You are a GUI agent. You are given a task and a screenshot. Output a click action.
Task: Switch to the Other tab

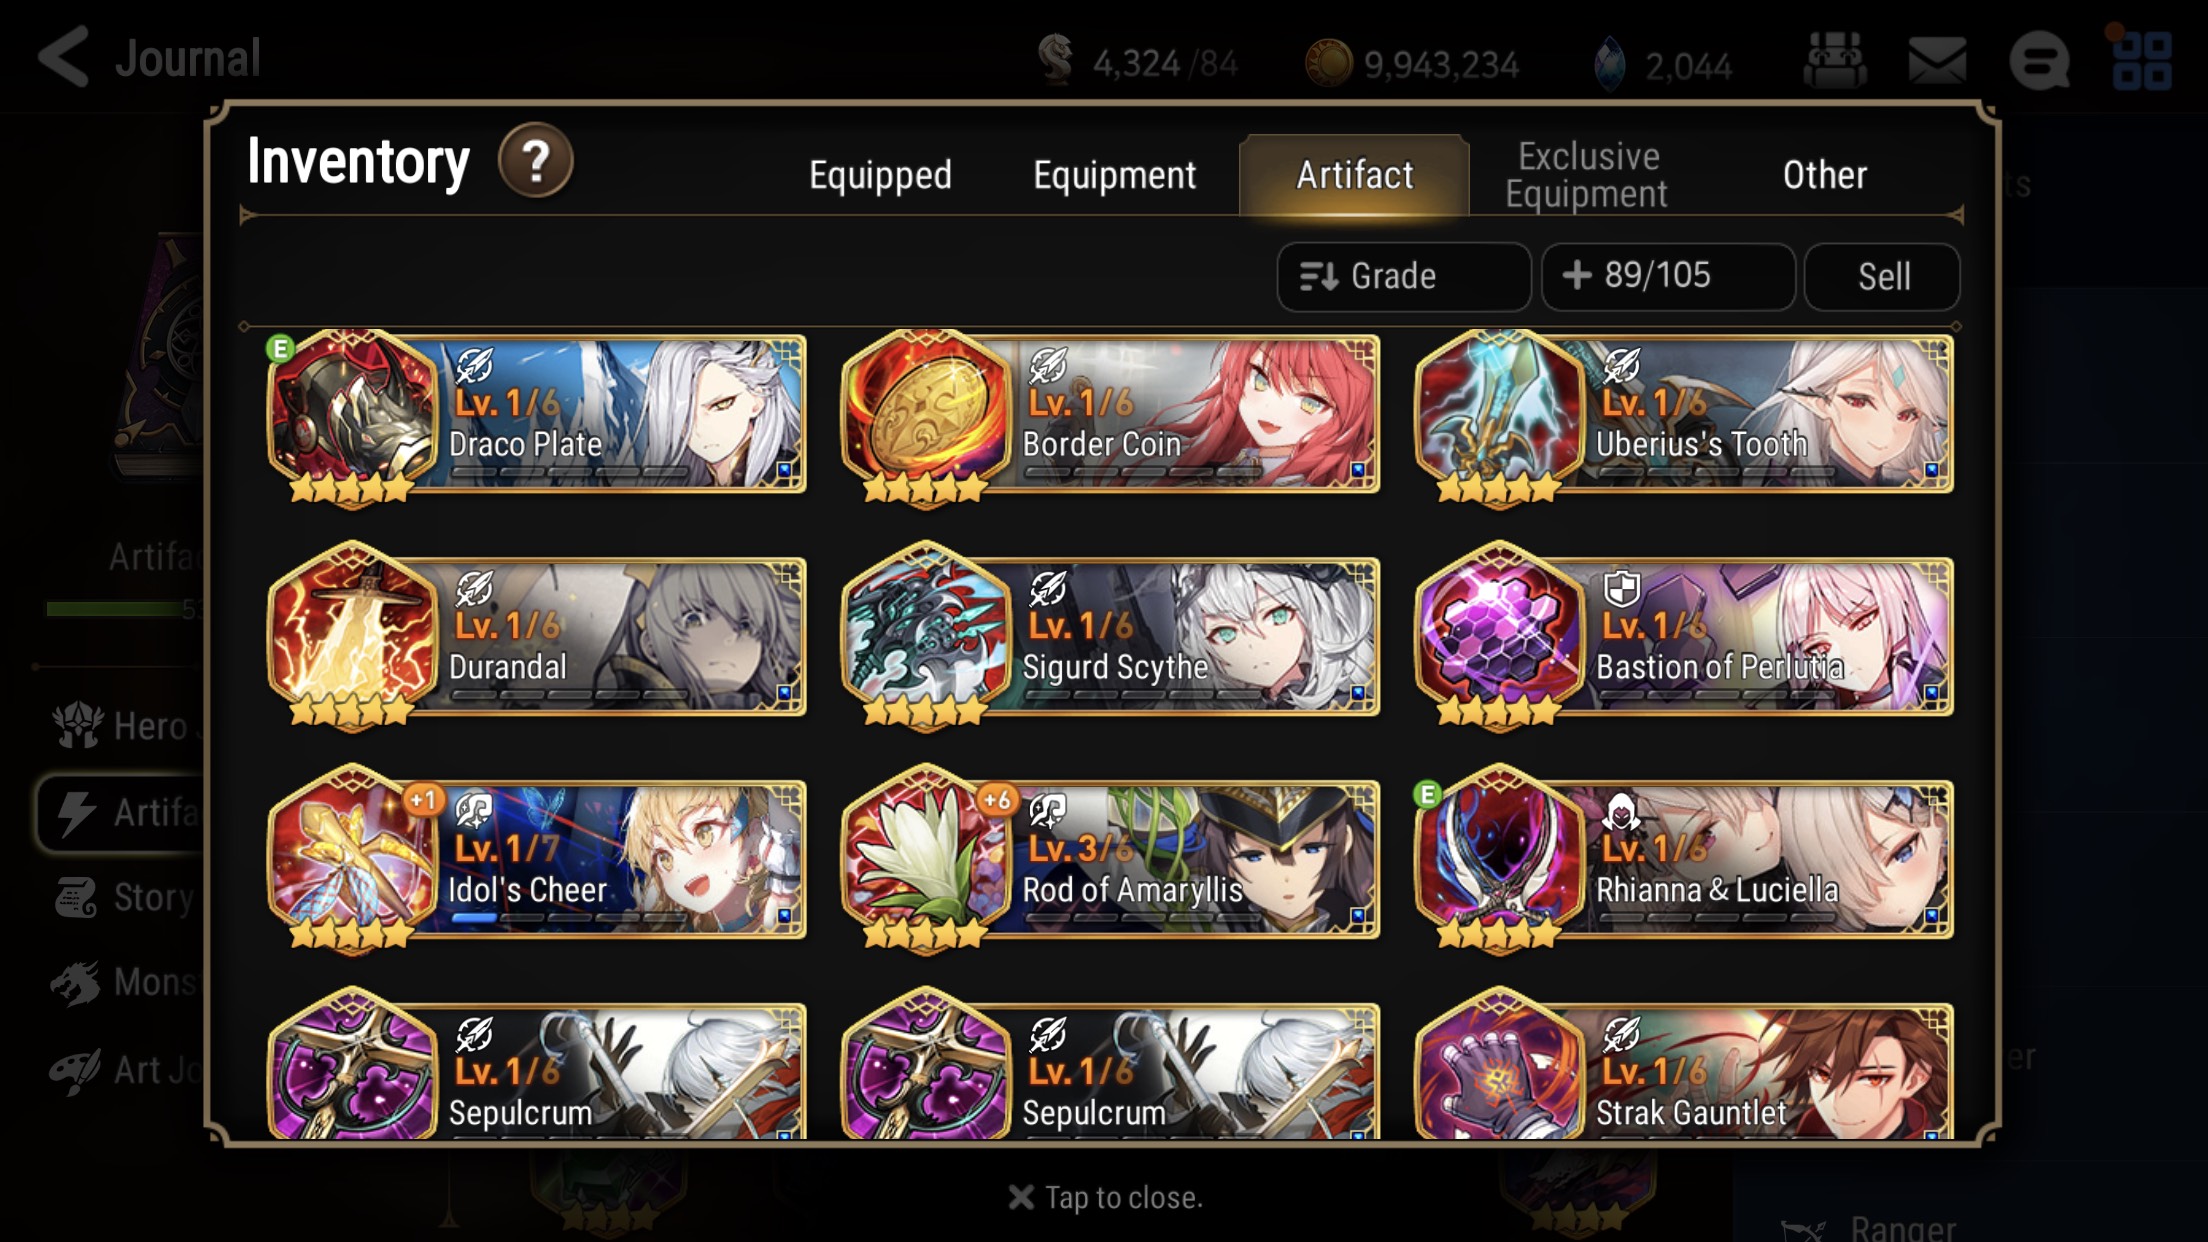coord(1824,175)
